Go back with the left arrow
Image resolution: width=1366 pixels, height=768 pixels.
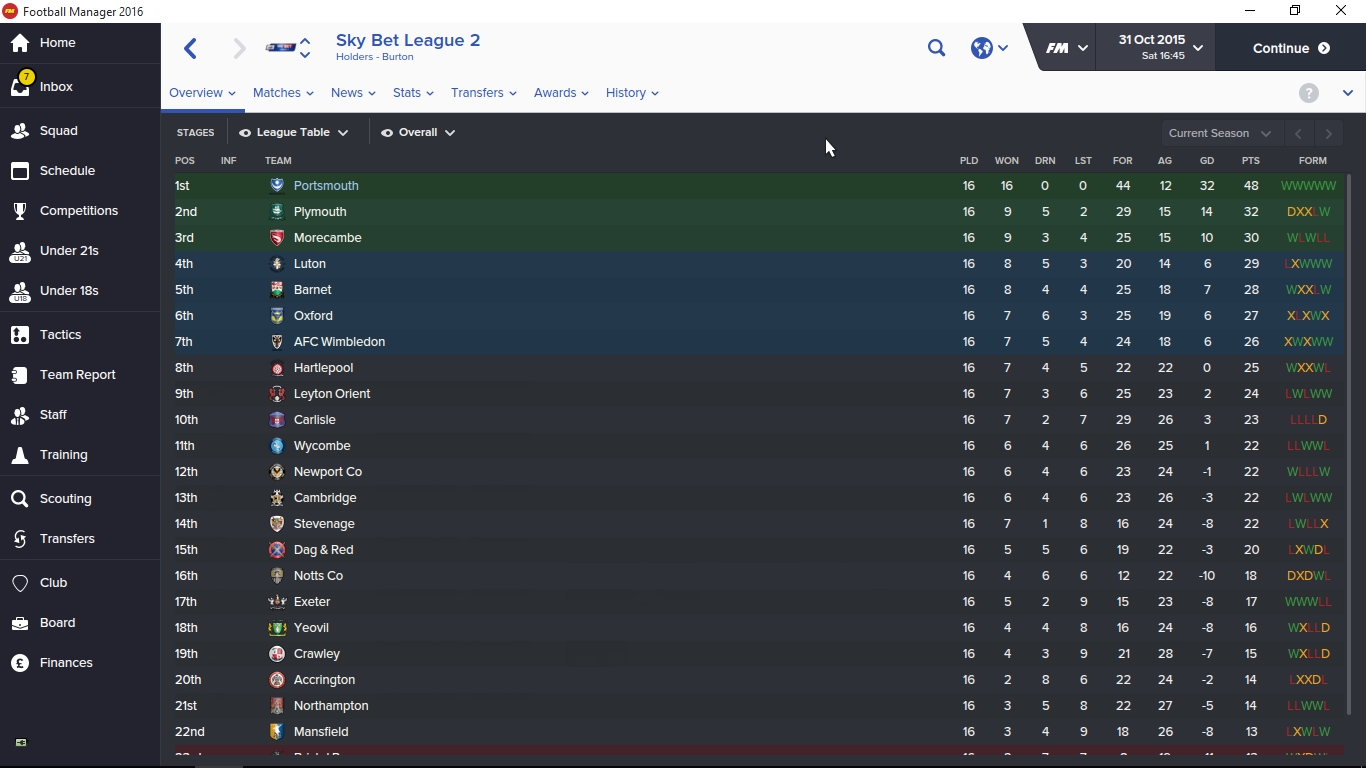coord(191,48)
